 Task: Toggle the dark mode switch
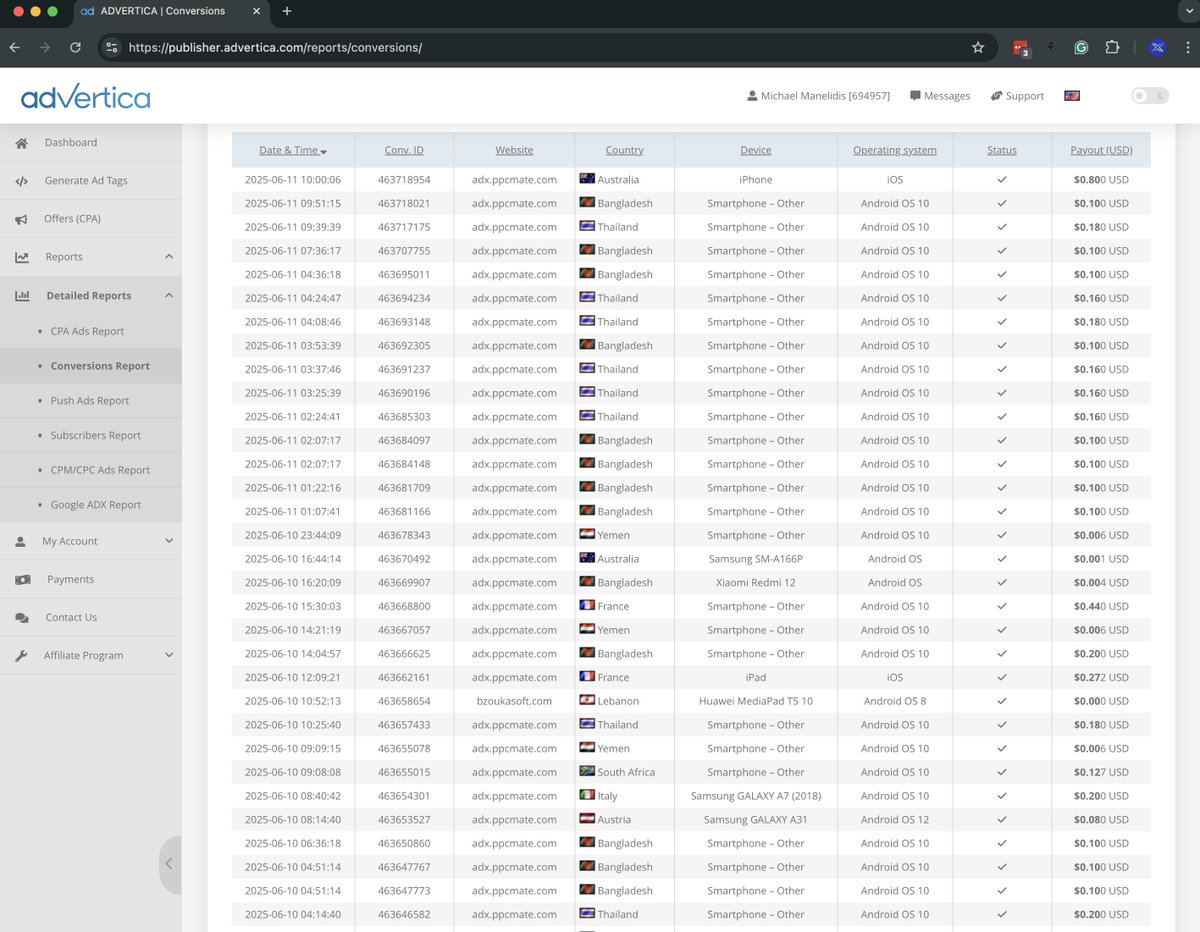click(1150, 96)
